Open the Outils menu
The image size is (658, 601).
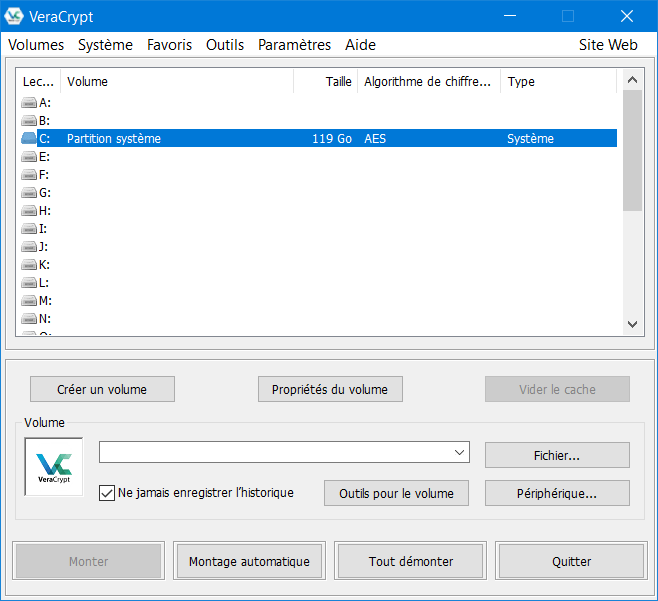pos(225,45)
